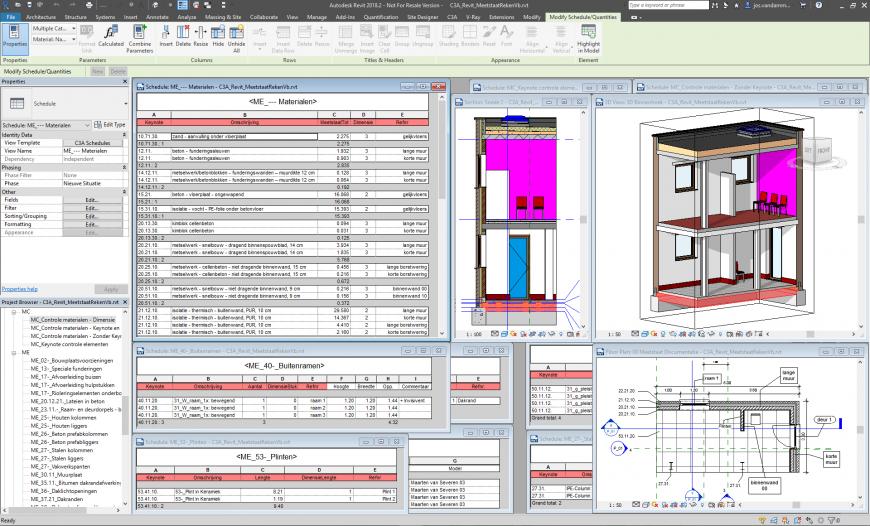Click the Filter icon in the status bar

(x=832, y=520)
